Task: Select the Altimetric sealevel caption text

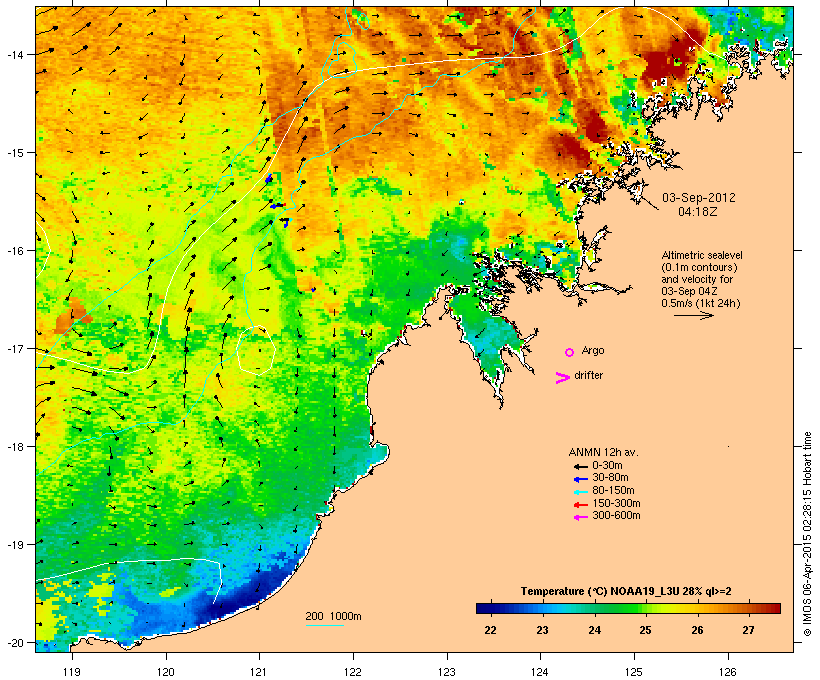Action: coord(702,255)
